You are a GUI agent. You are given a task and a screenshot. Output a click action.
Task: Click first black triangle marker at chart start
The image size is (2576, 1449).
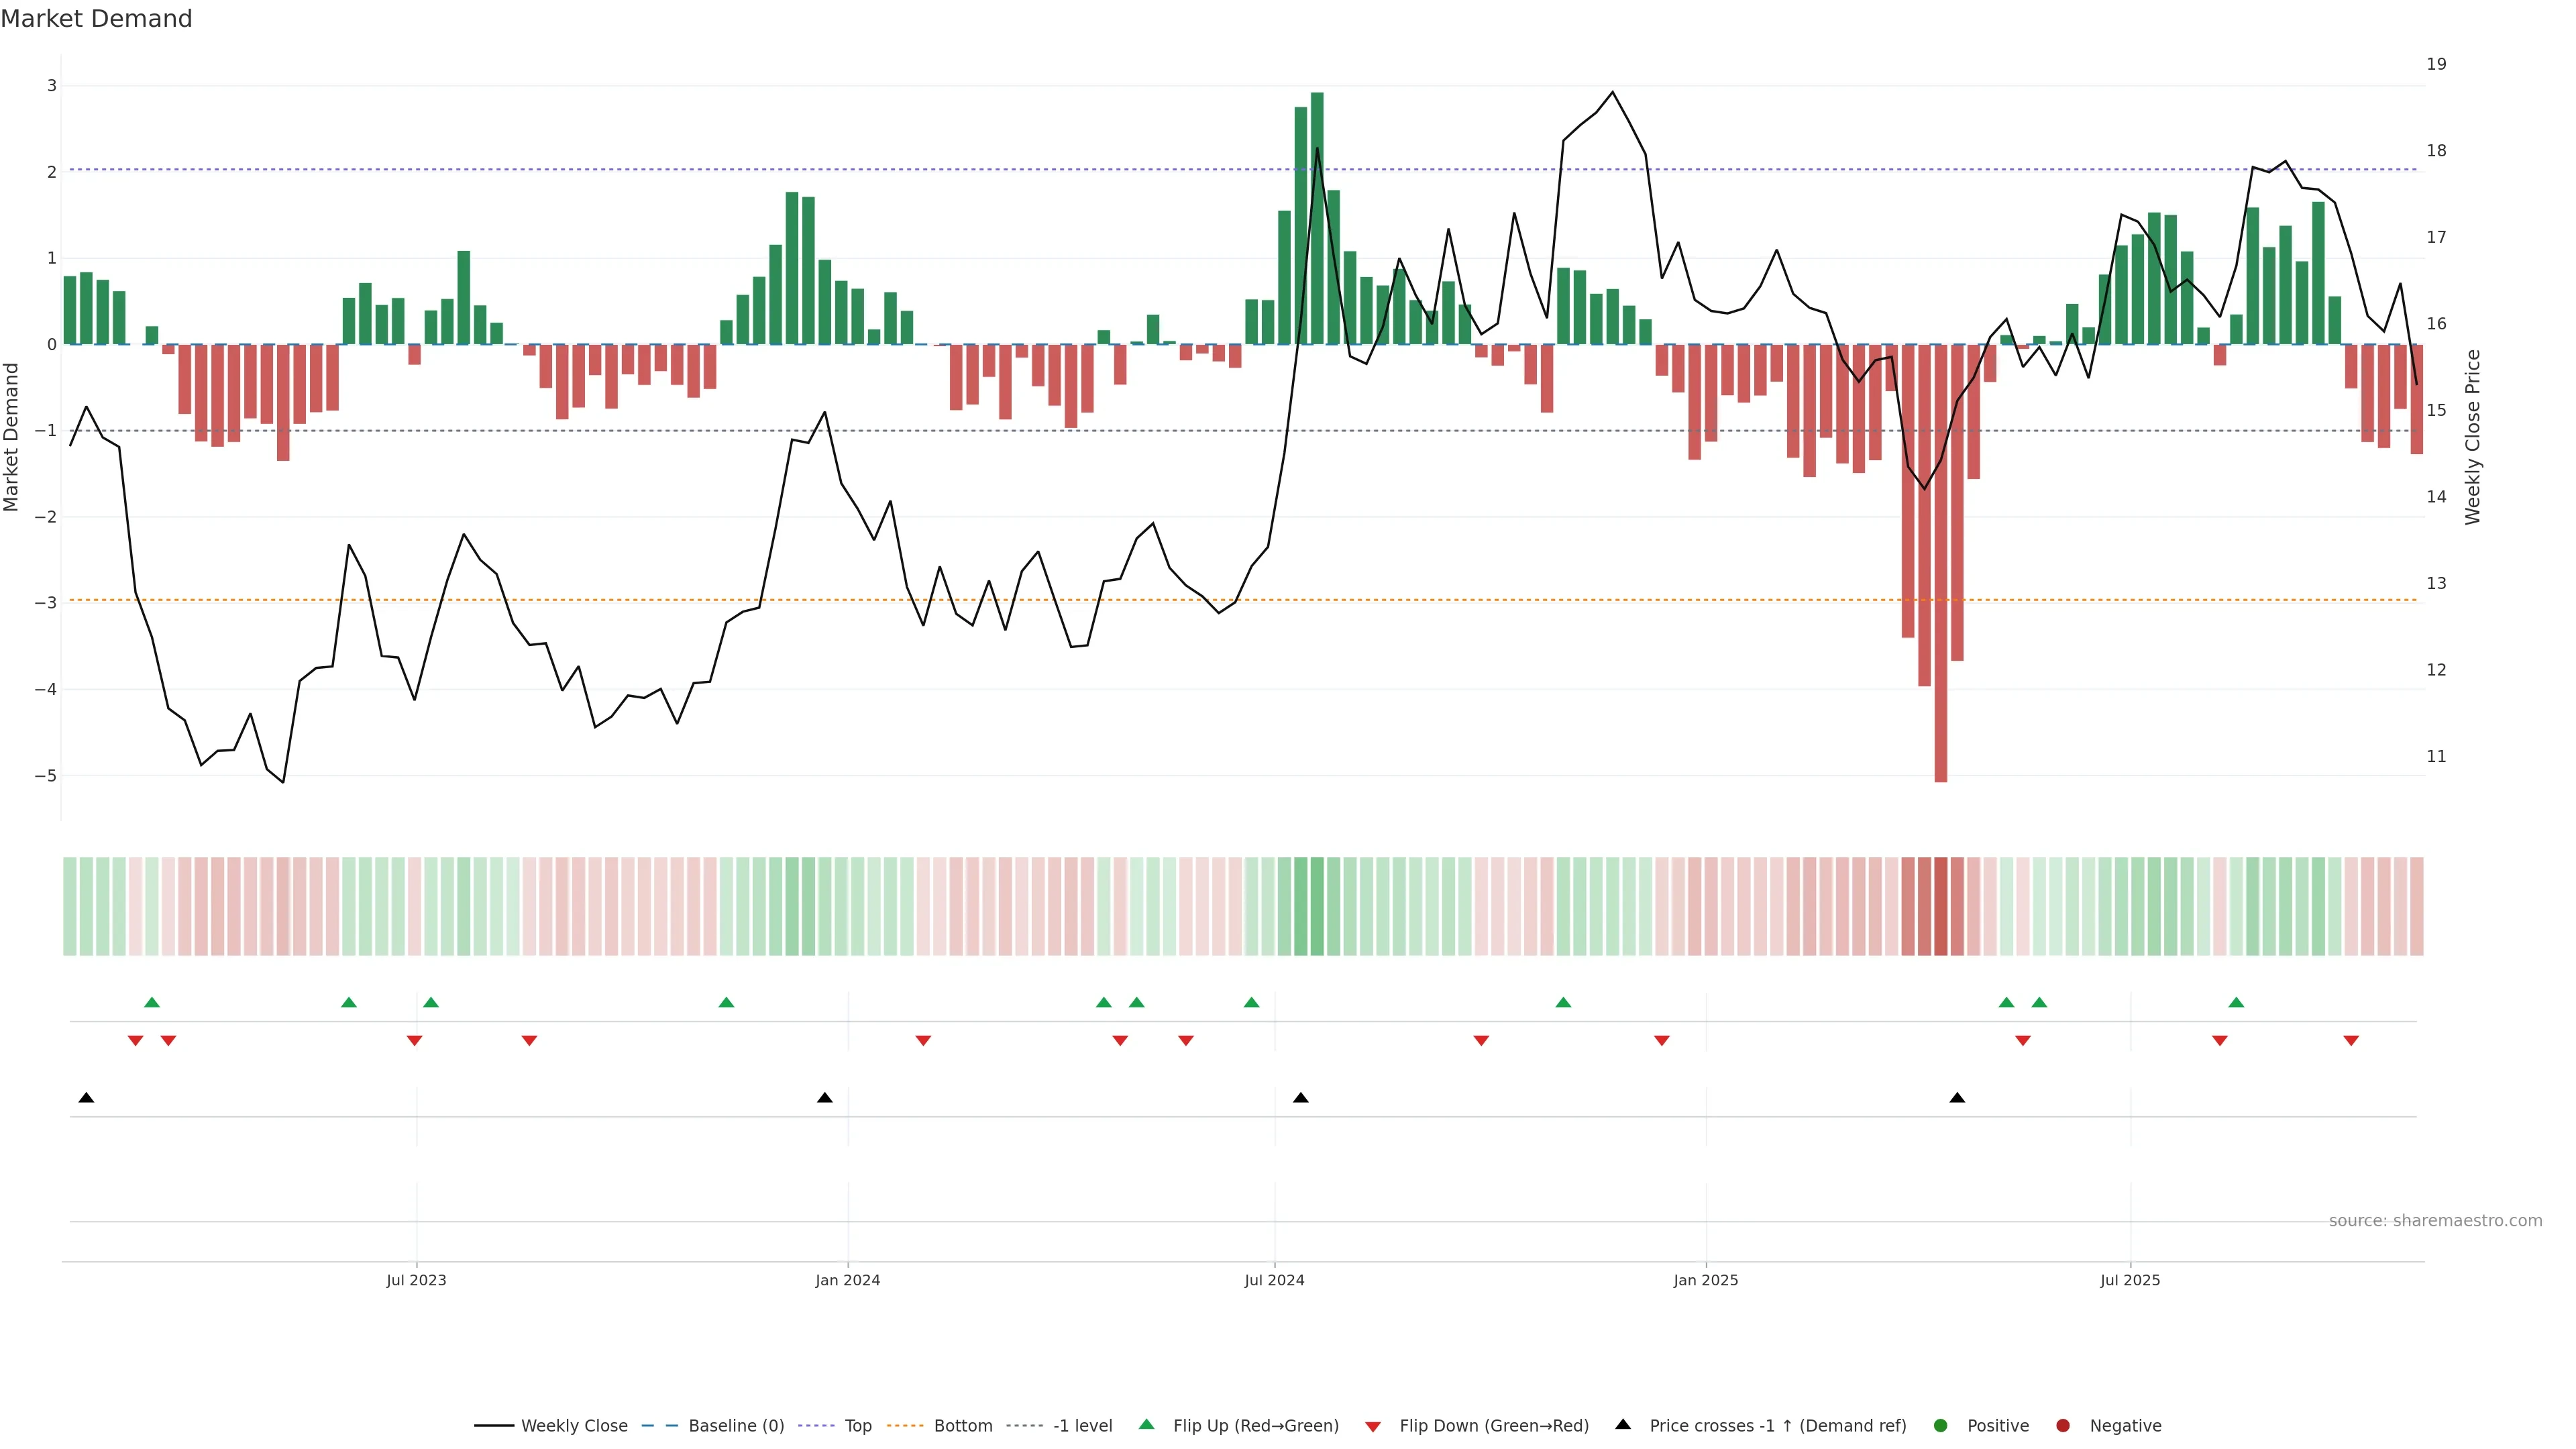(86, 1098)
